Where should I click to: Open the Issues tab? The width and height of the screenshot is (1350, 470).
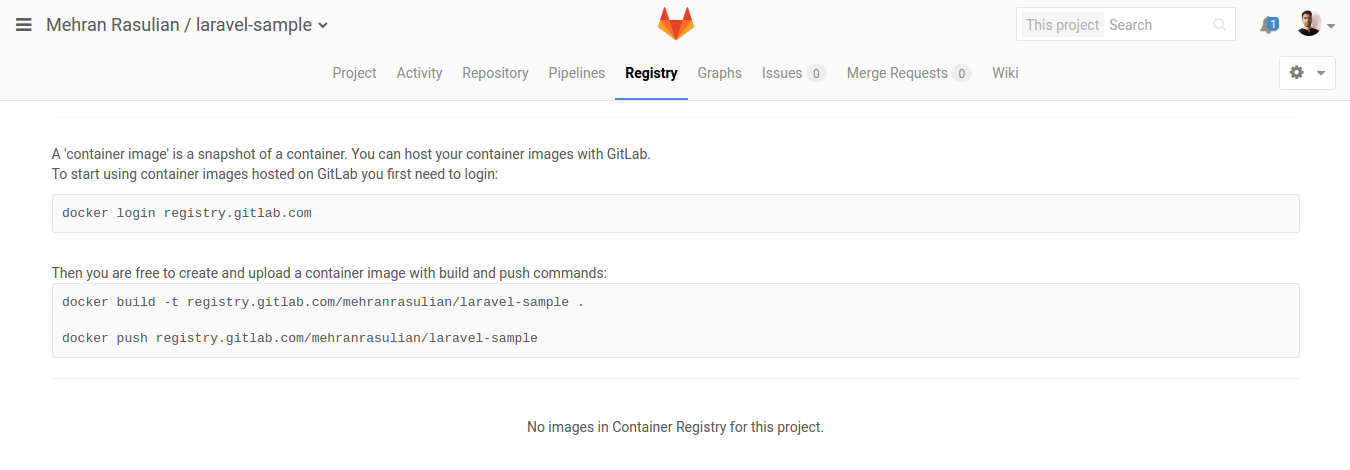click(x=793, y=73)
